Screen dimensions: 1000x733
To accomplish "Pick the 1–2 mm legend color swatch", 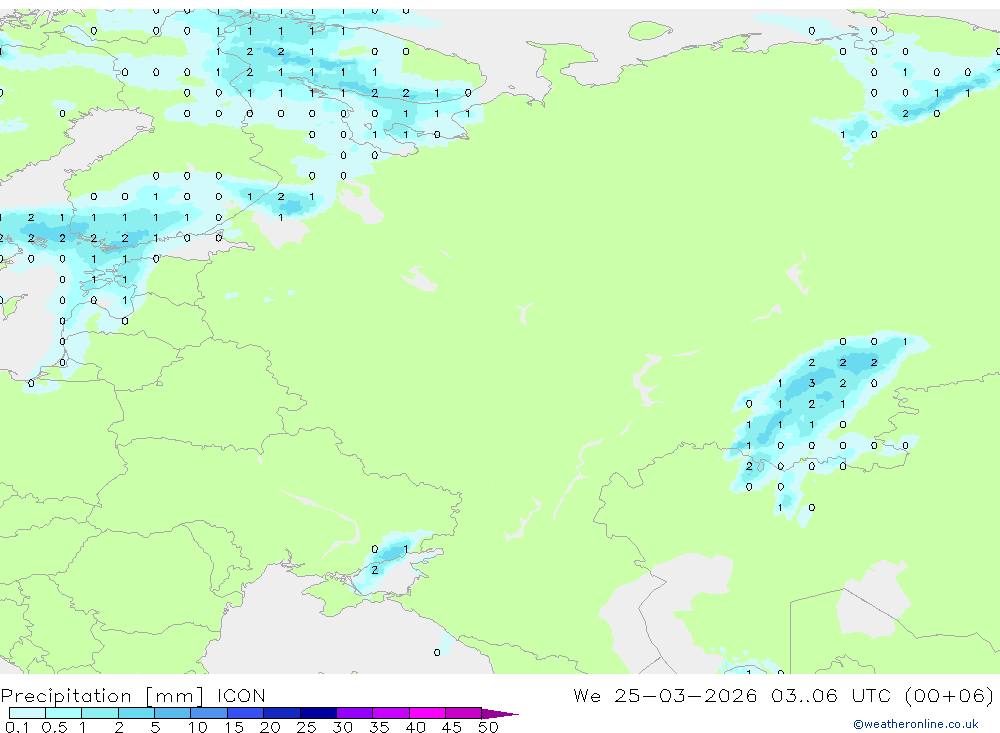I will [100, 713].
